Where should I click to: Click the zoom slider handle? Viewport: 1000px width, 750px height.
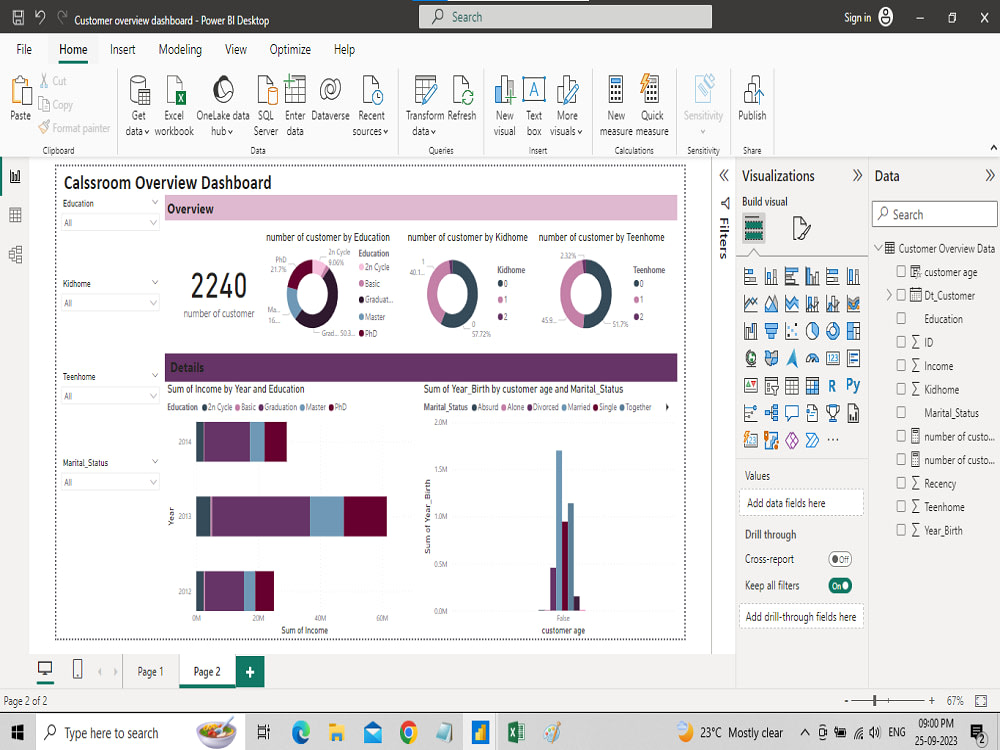pos(874,700)
